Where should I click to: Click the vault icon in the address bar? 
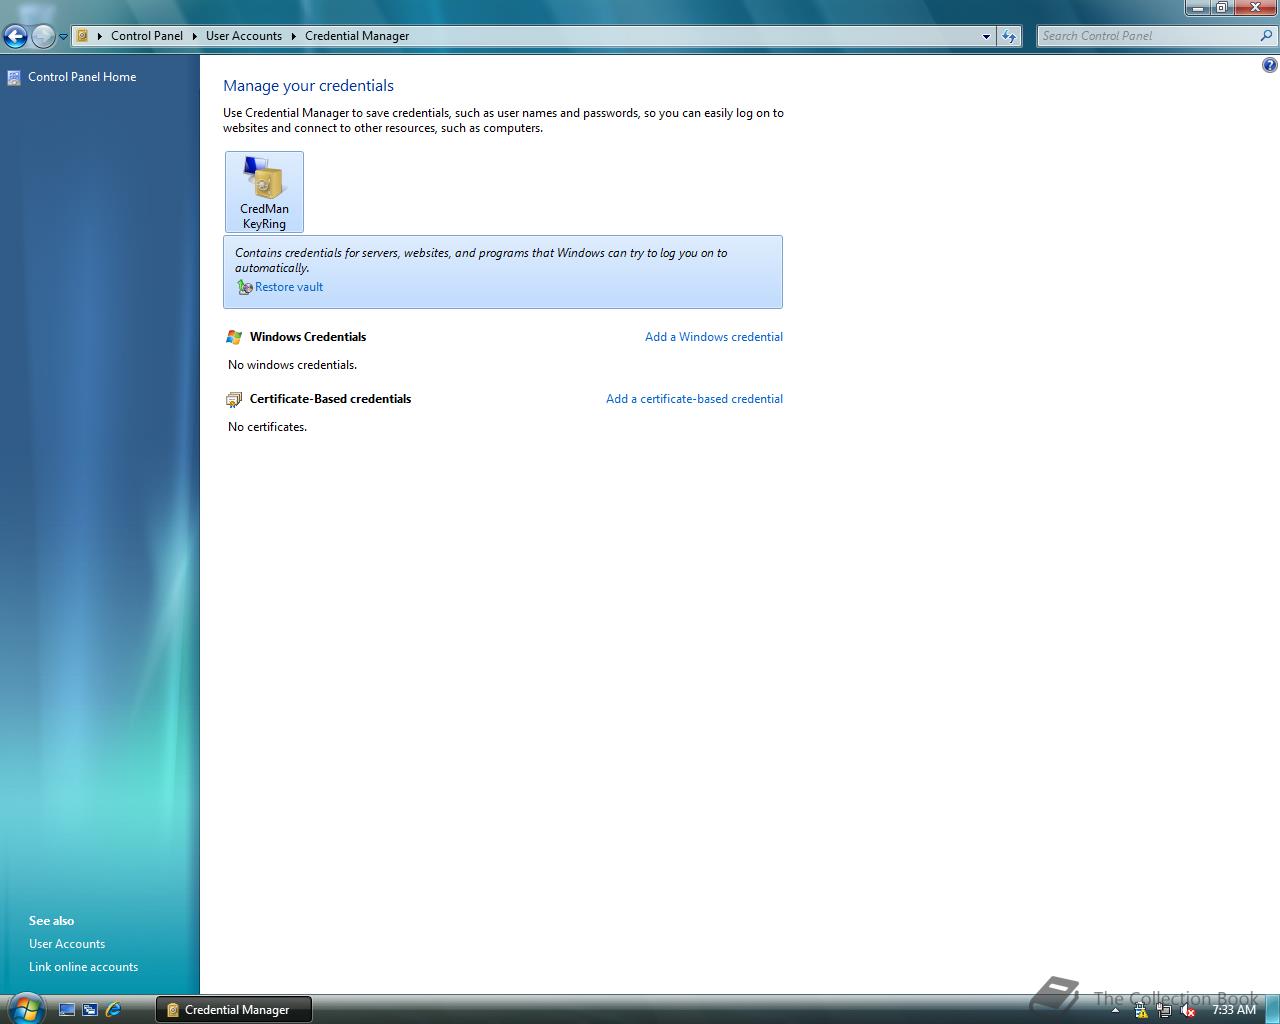point(83,36)
